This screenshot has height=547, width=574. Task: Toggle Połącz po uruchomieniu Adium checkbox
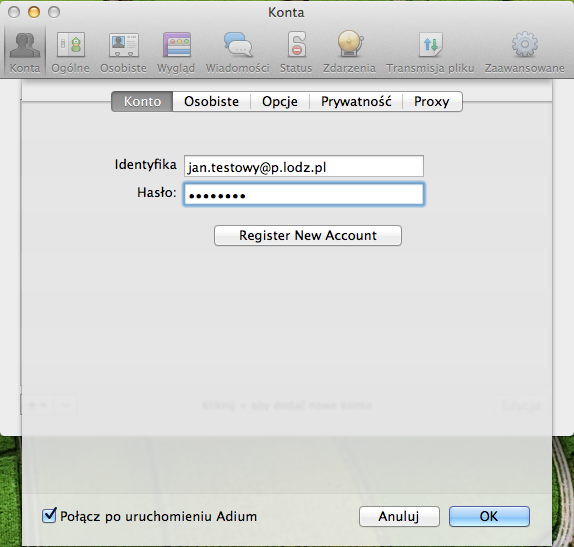point(49,516)
